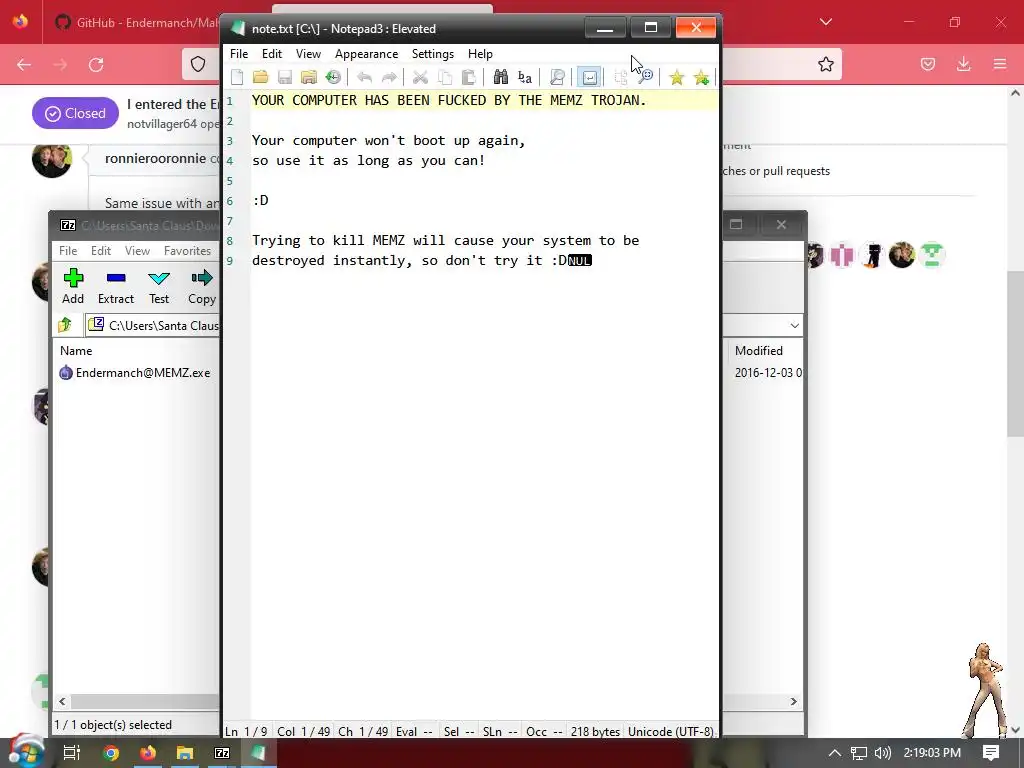Open the Firefox downloads arrow

[963, 64]
